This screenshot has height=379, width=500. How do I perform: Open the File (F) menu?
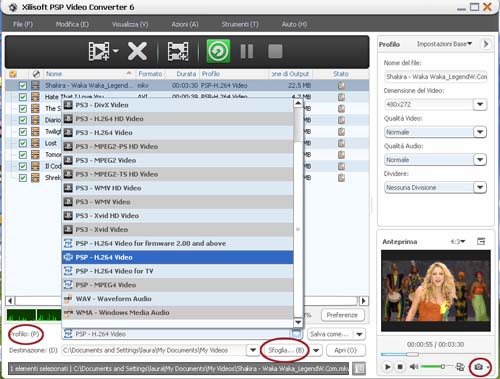[23, 24]
